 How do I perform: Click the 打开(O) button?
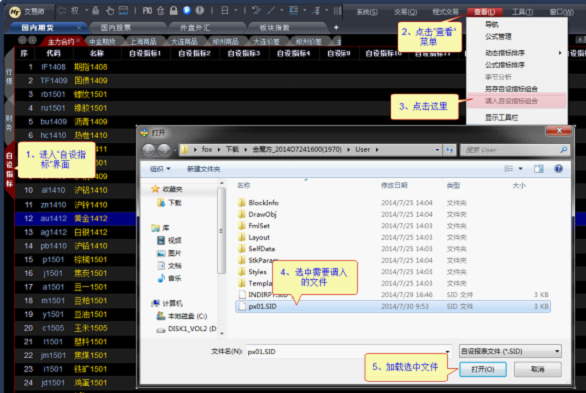tap(482, 369)
